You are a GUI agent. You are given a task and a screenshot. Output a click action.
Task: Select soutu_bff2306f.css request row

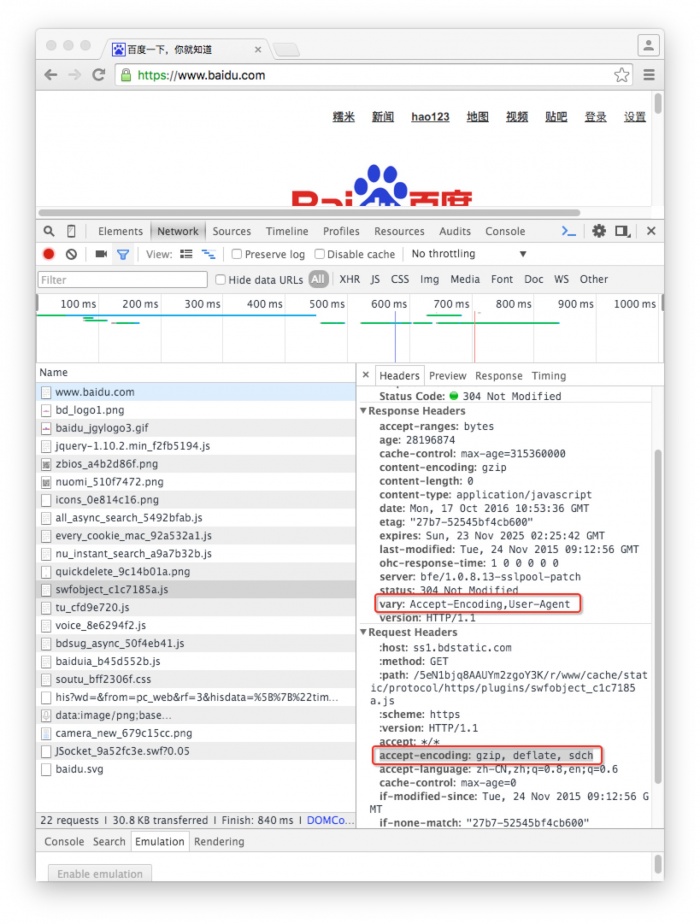click(196, 679)
